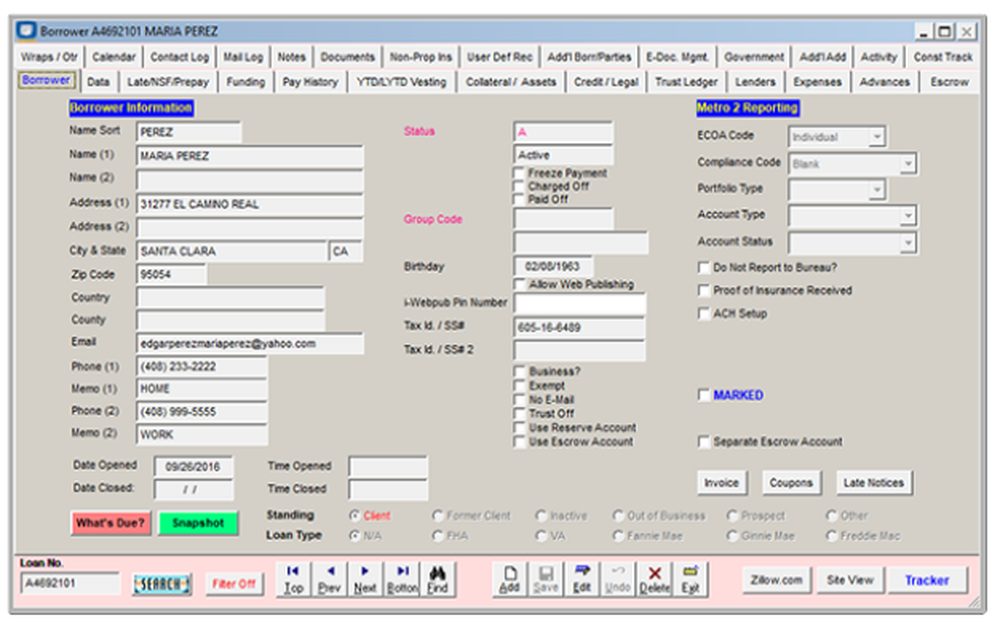Open the Tracker button

[927, 580]
